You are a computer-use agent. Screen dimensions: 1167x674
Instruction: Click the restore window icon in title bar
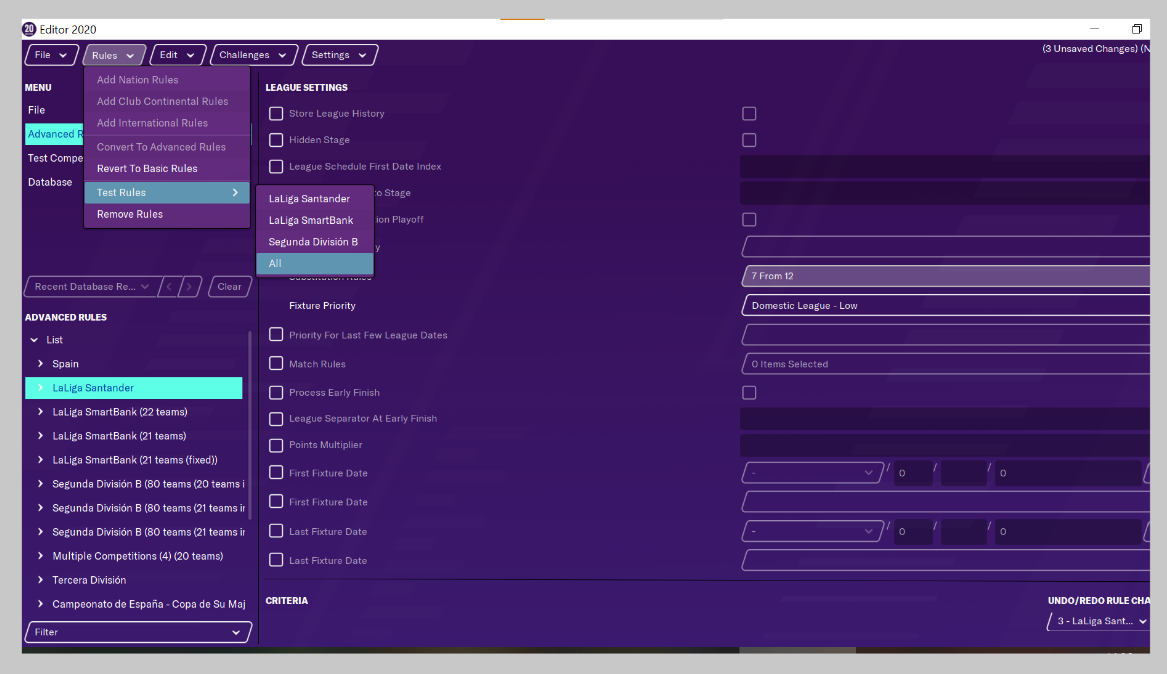click(x=1136, y=29)
